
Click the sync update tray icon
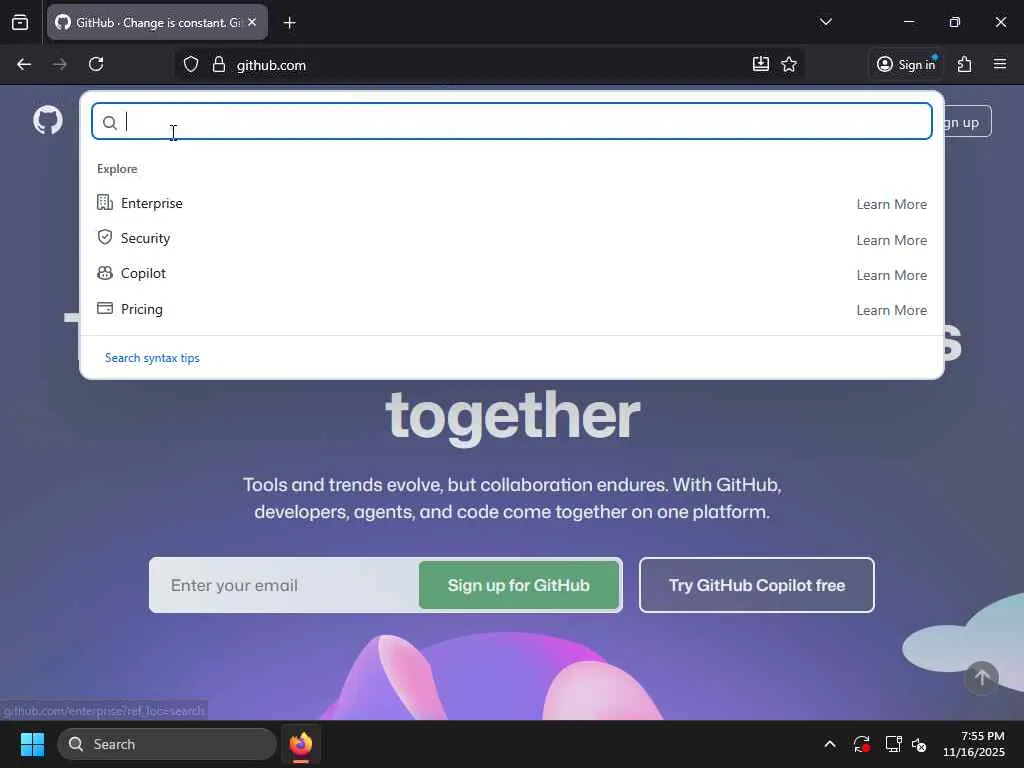click(x=861, y=744)
